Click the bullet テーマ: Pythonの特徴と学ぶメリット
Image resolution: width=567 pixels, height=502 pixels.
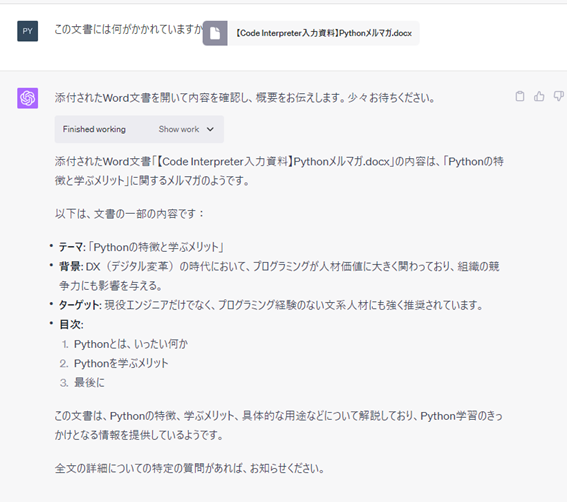141,247
